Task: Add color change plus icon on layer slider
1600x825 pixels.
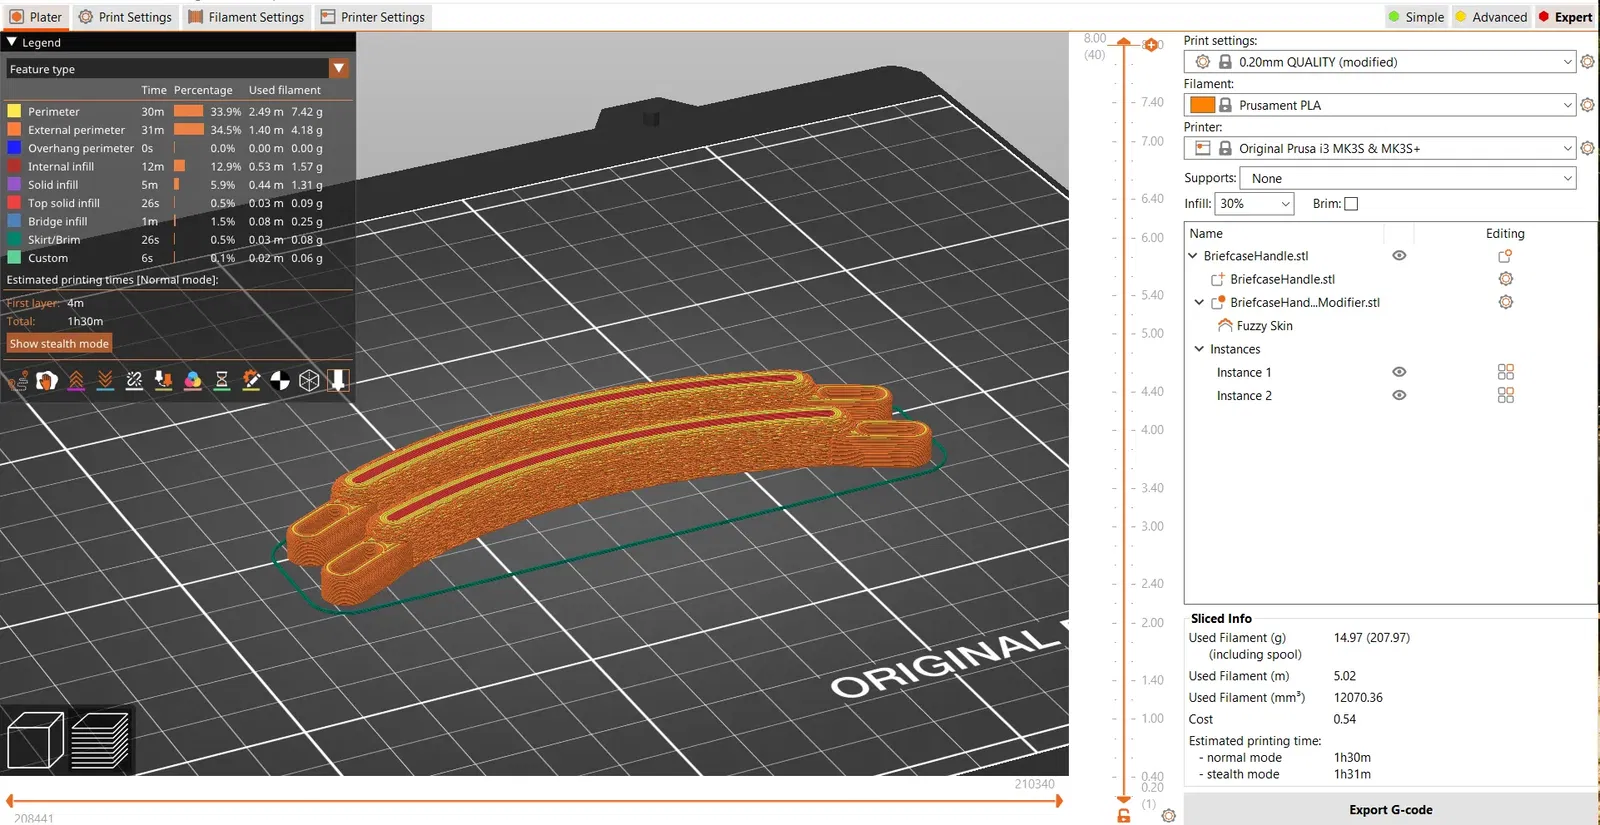Action: point(1151,45)
